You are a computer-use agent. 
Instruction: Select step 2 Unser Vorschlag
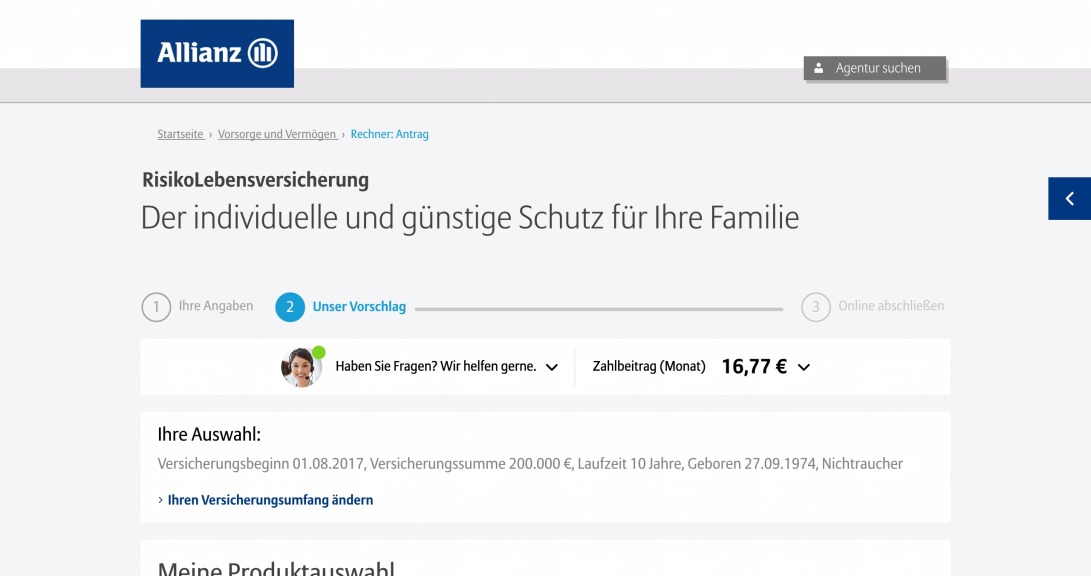[341, 307]
